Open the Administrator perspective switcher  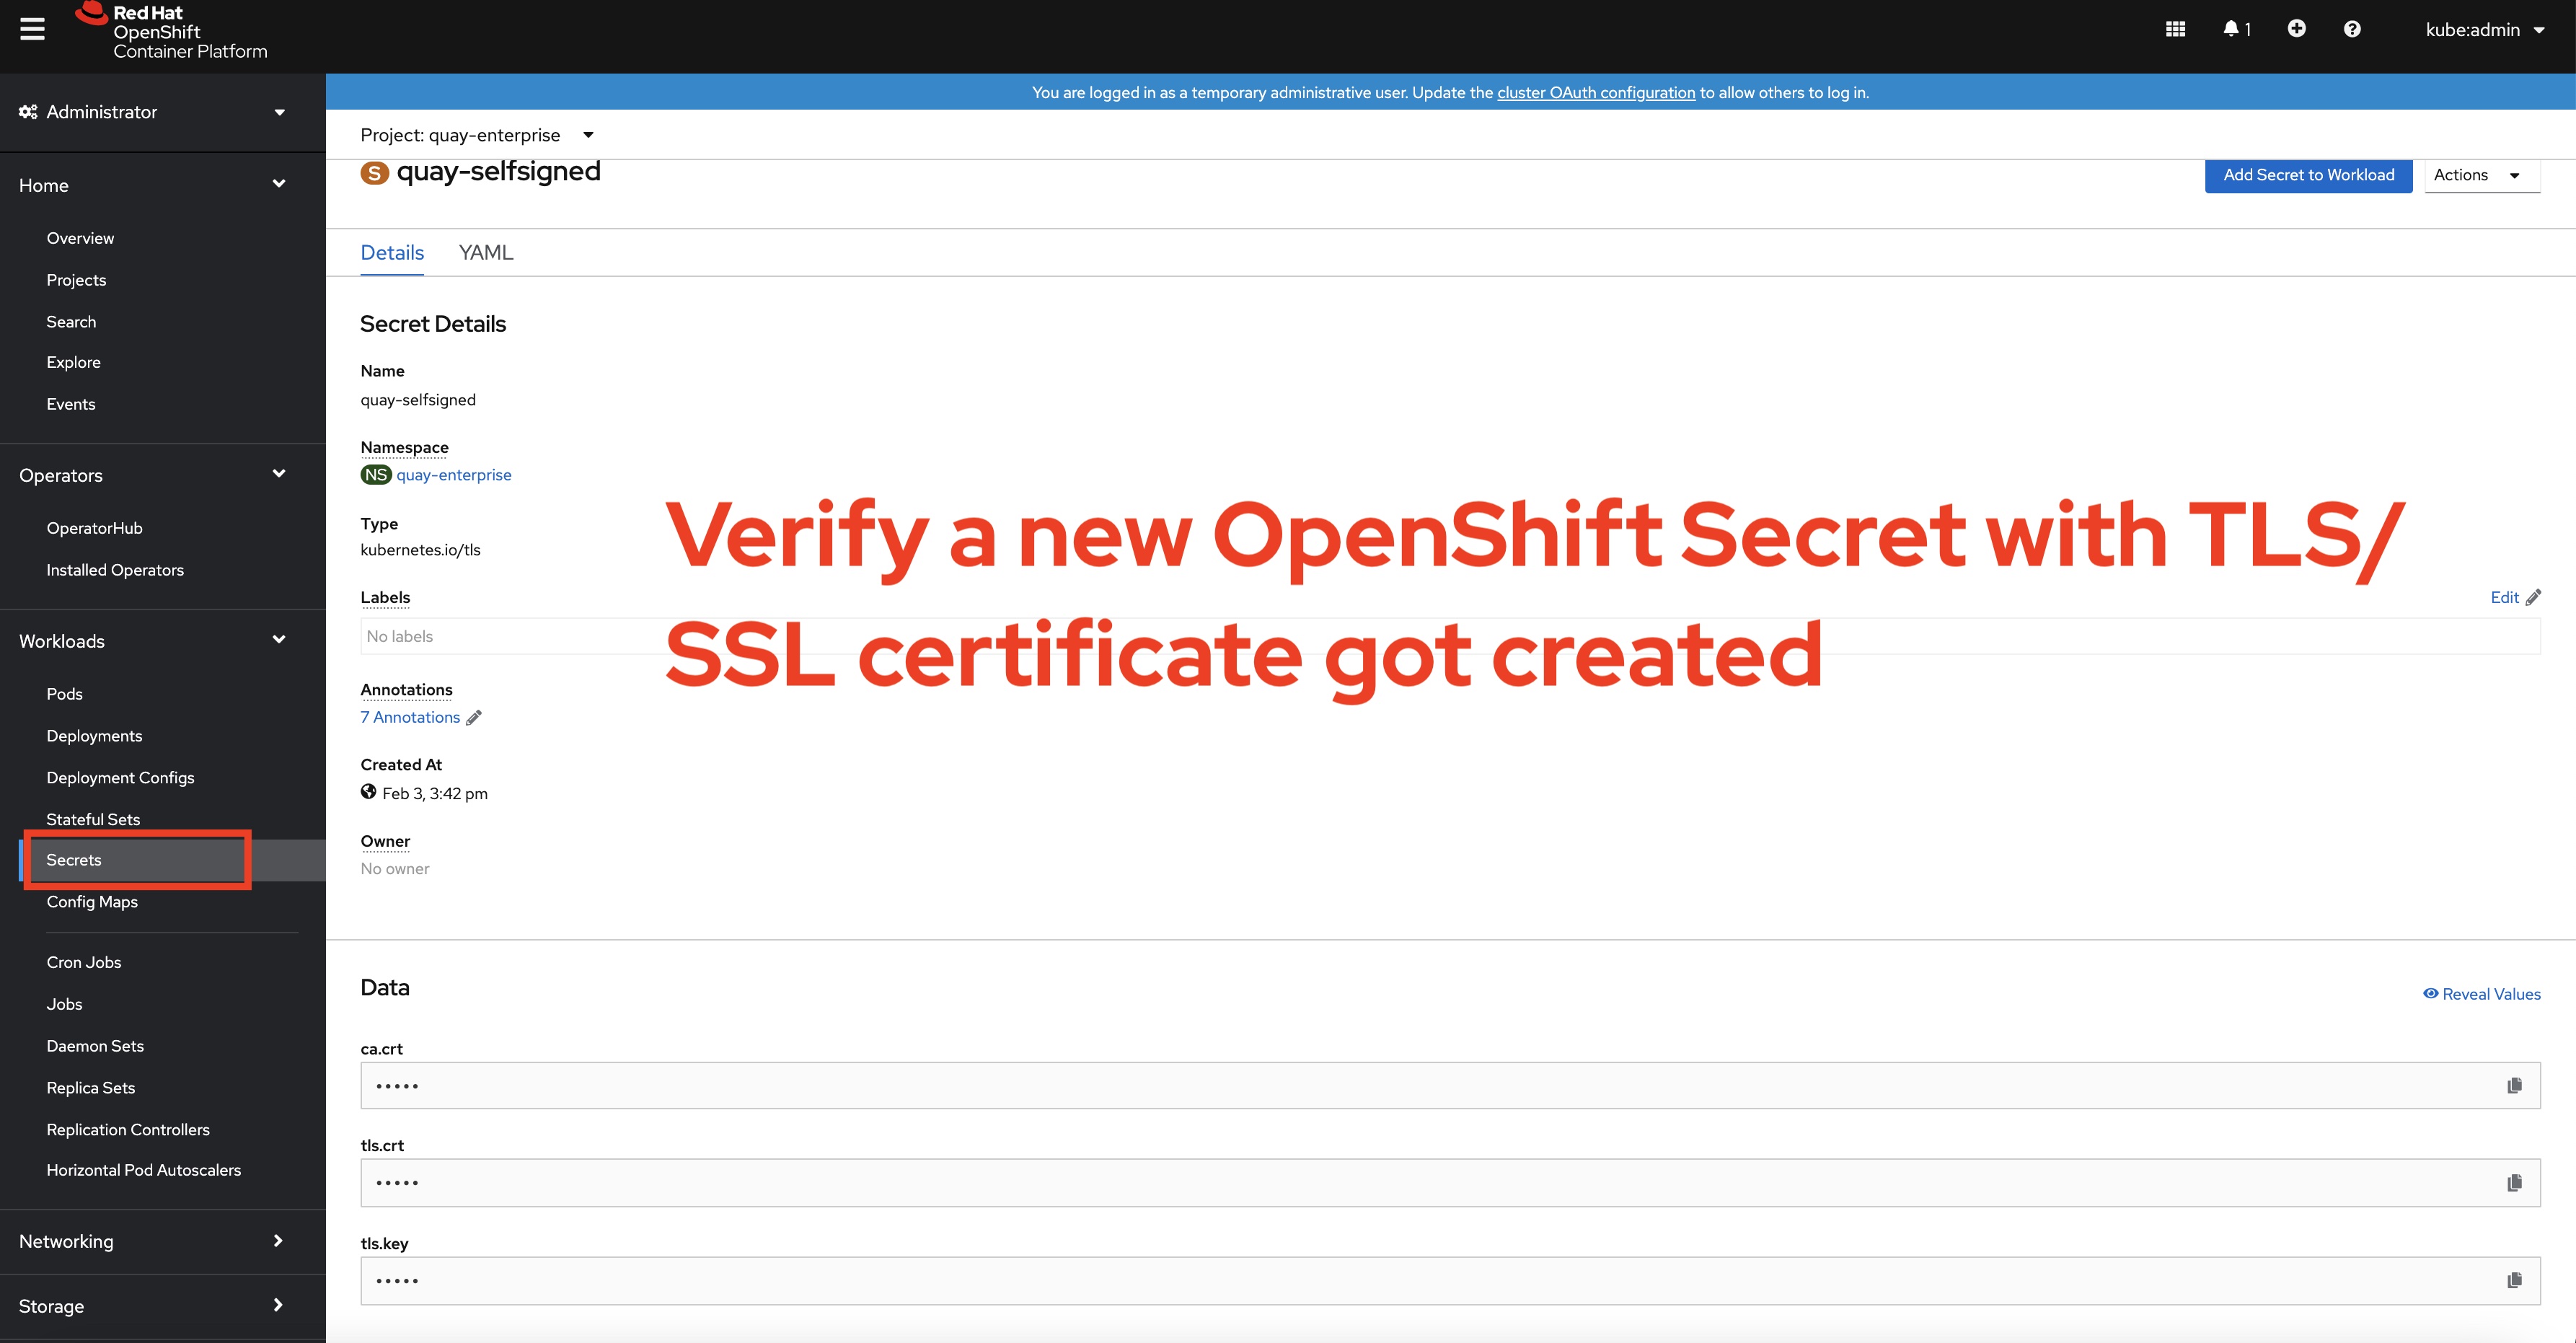click(152, 112)
